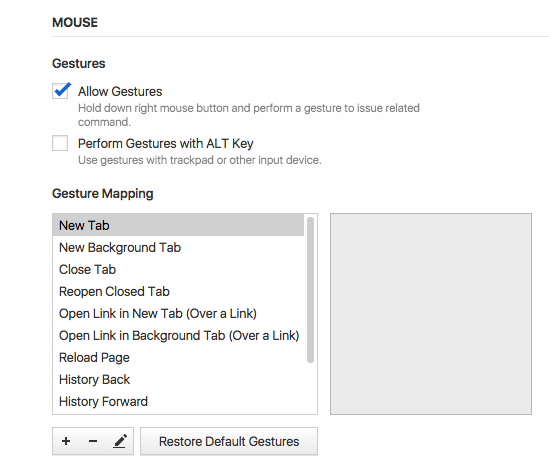Image resolution: width=549 pixels, height=473 pixels.
Task: Select New Tab in gesture list
Action: [x=178, y=225]
